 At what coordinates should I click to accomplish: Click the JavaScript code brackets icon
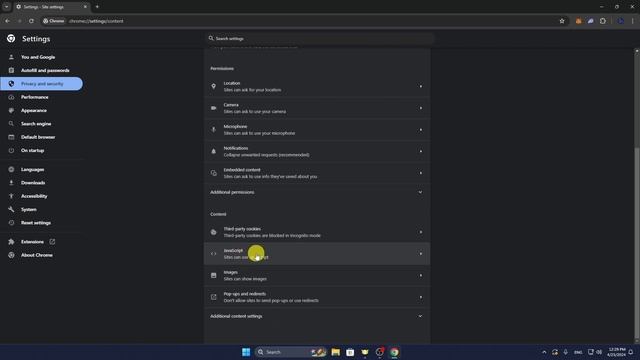(x=213, y=253)
